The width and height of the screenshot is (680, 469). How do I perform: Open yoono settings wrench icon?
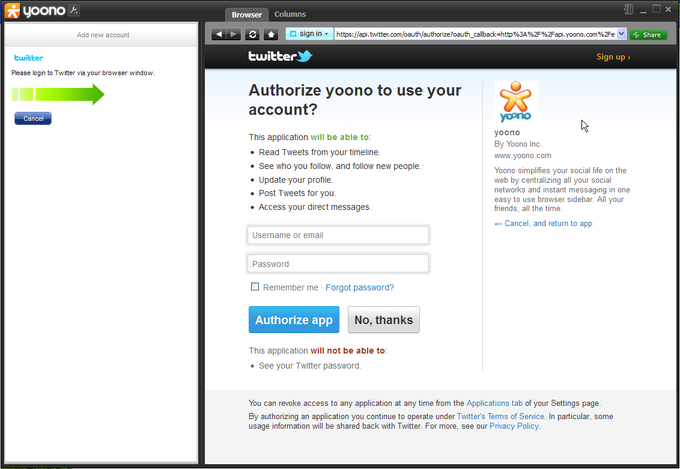74,10
